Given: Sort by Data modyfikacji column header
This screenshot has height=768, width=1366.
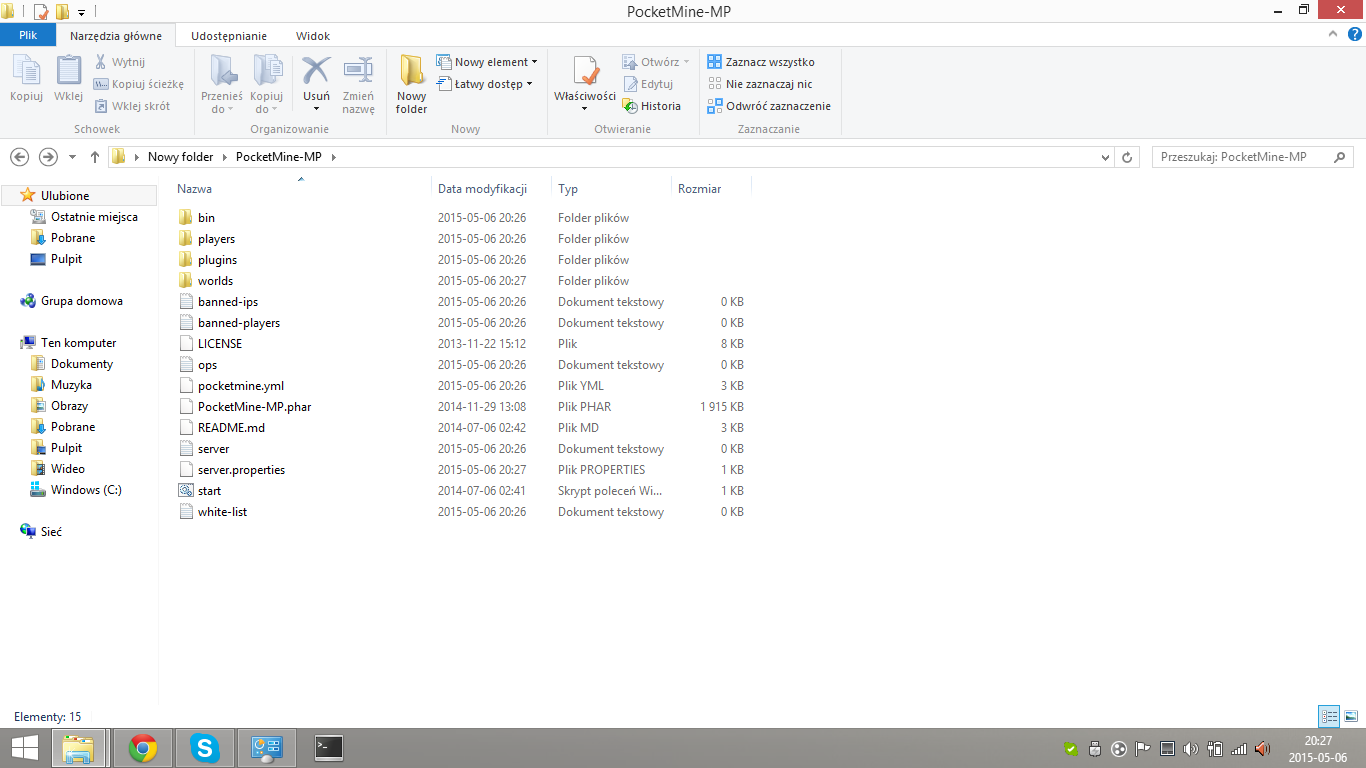Looking at the screenshot, I should tap(482, 188).
